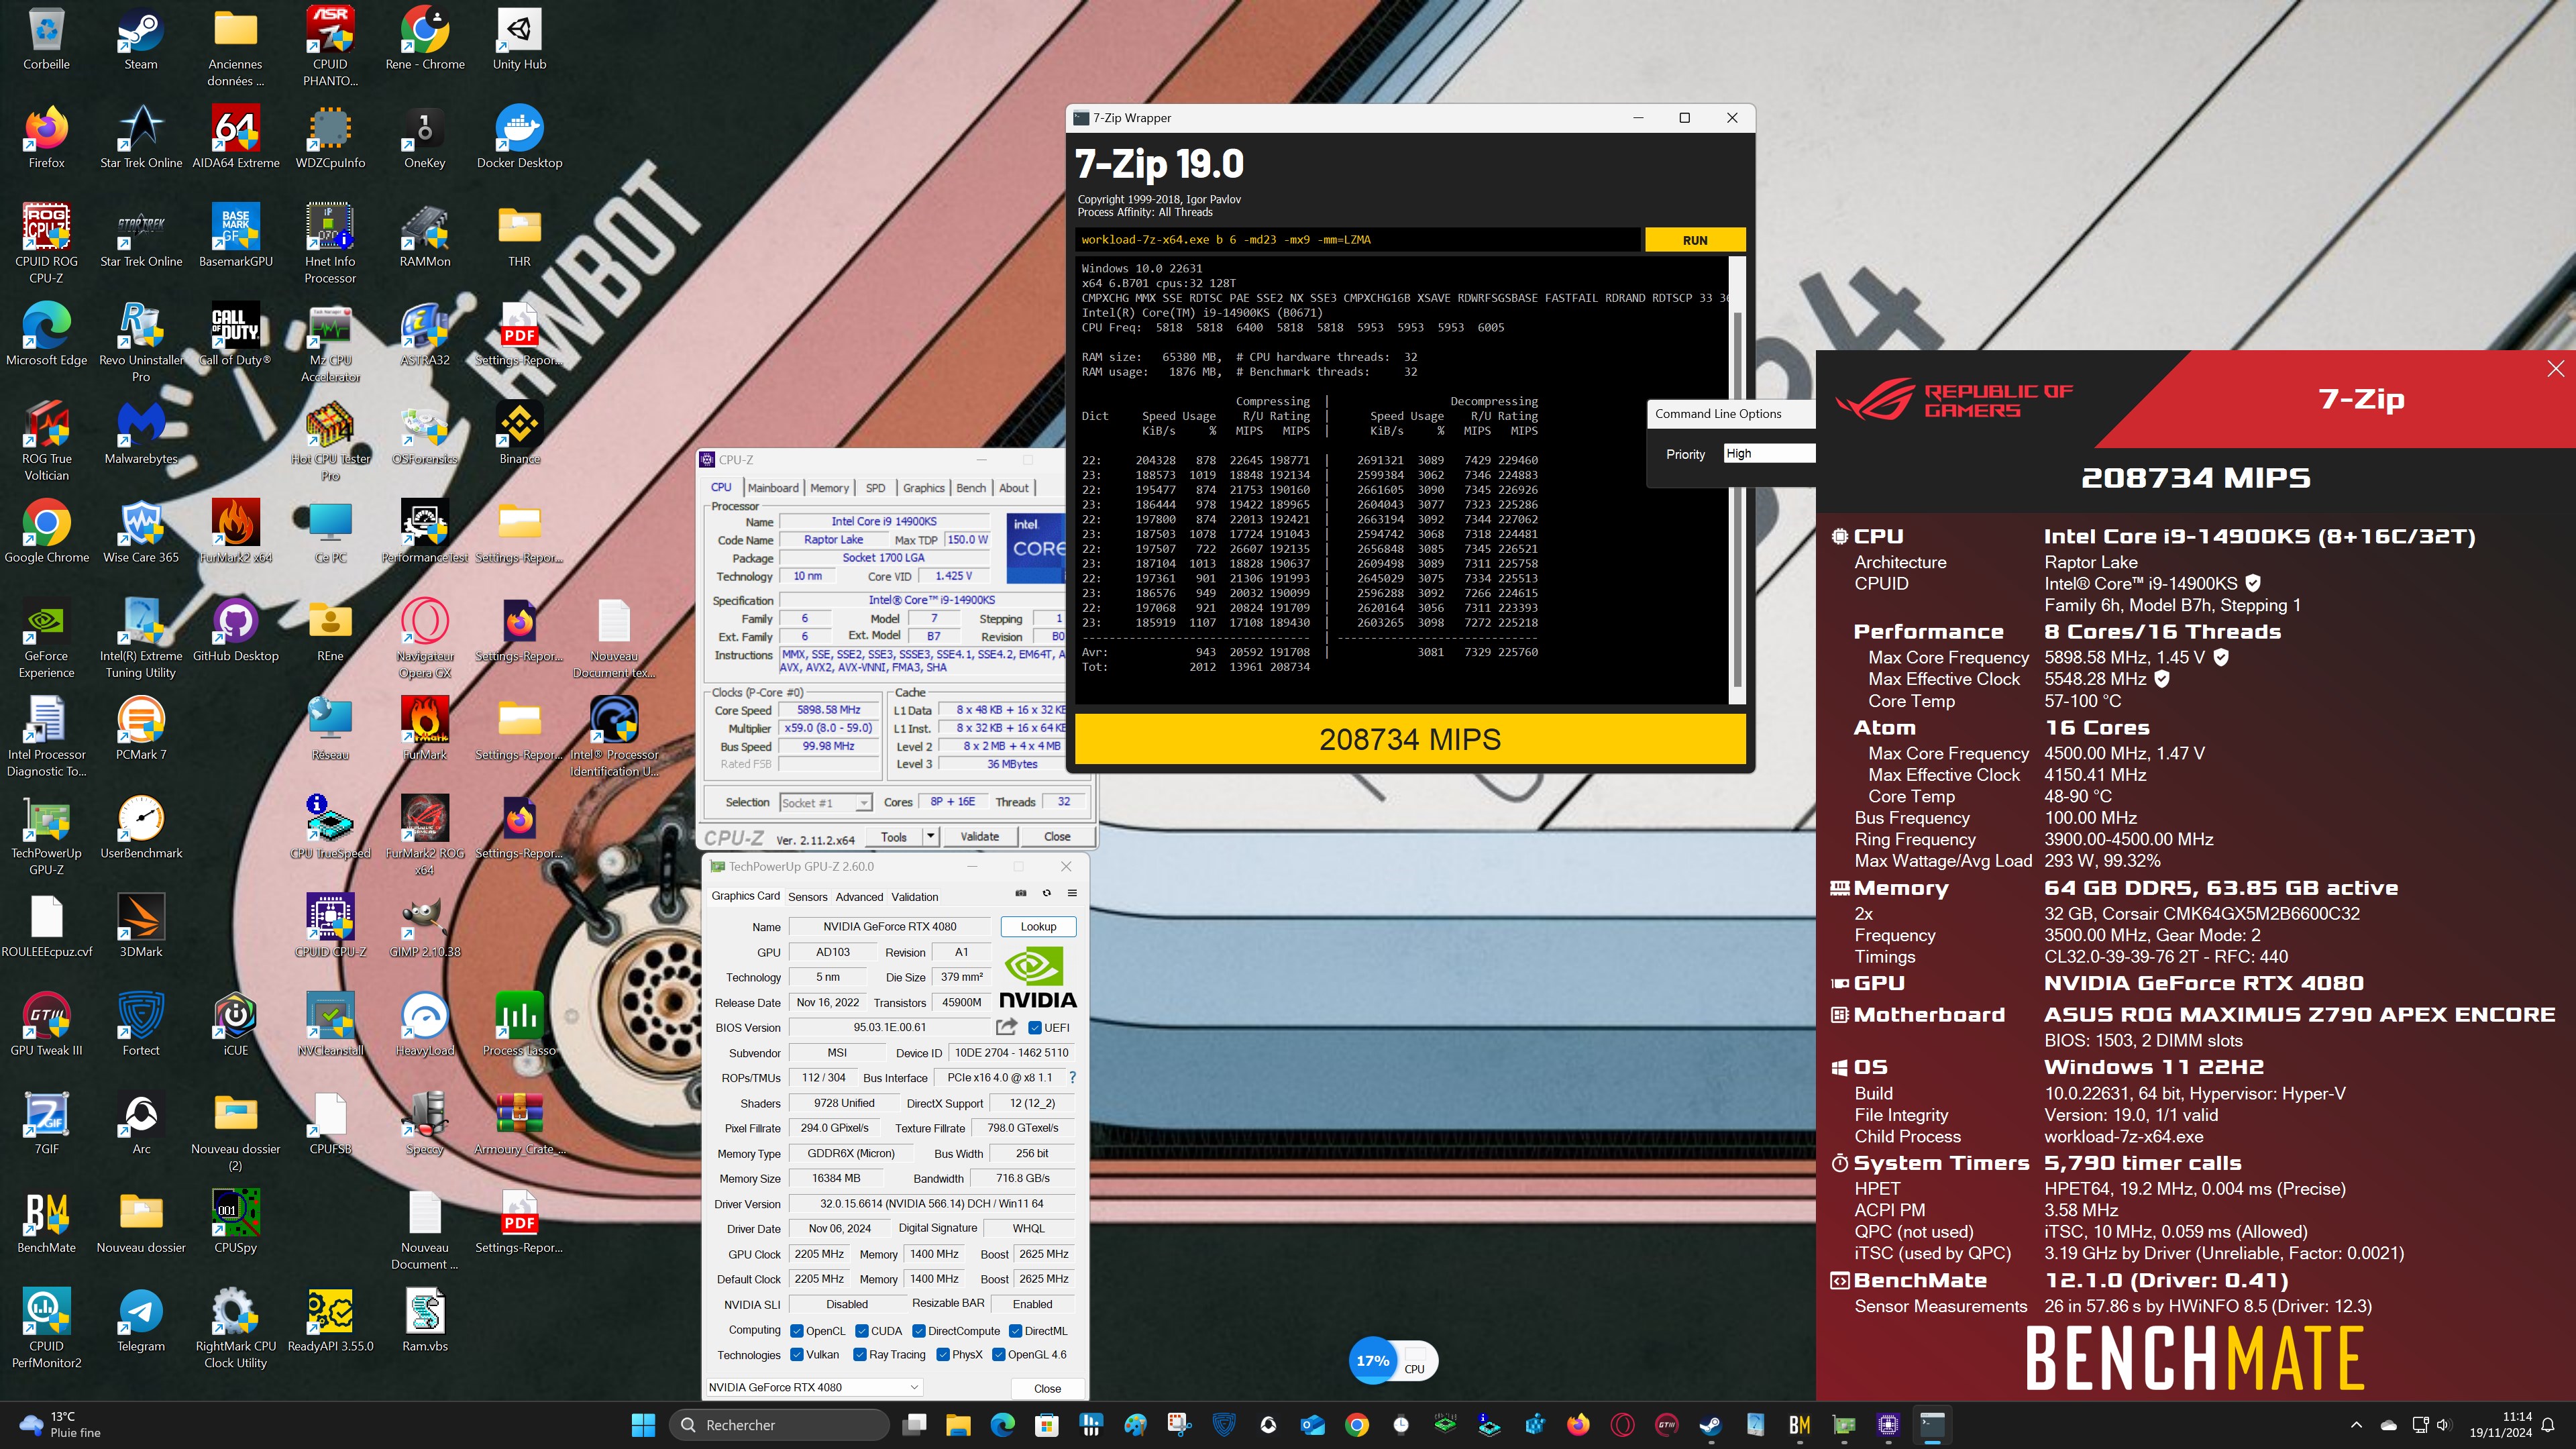Open the CPUID ROG CPU-Z icon
The image size is (2576, 1449).
(46, 244)
